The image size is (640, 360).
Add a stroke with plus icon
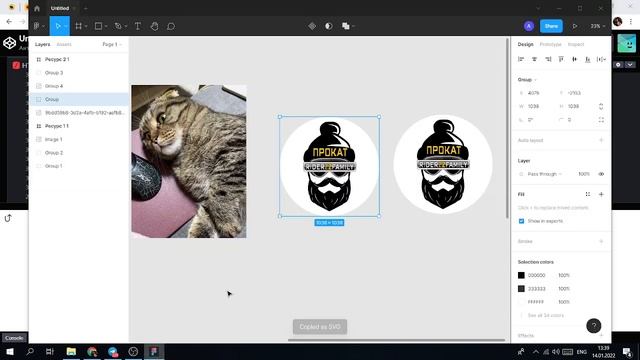pyautogui.click(x=601, y=241)
